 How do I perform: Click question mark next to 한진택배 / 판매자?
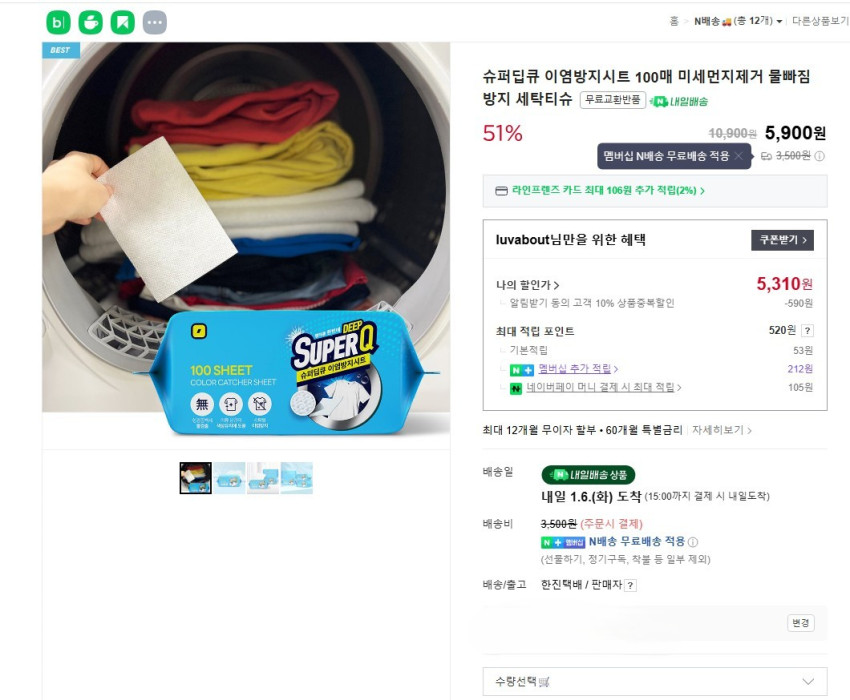pos(630,586)
